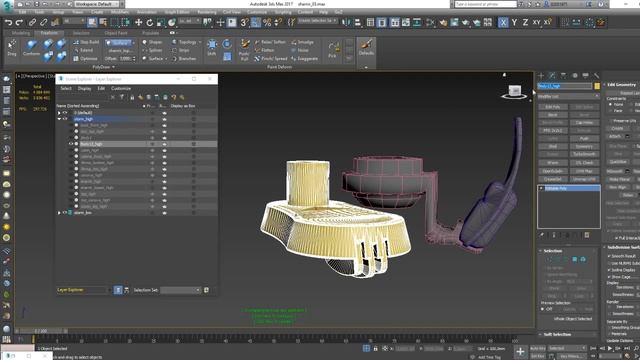Toggle Smooth Result checkbox
This screenshot has height=360, width=640.
coord(609,256)
